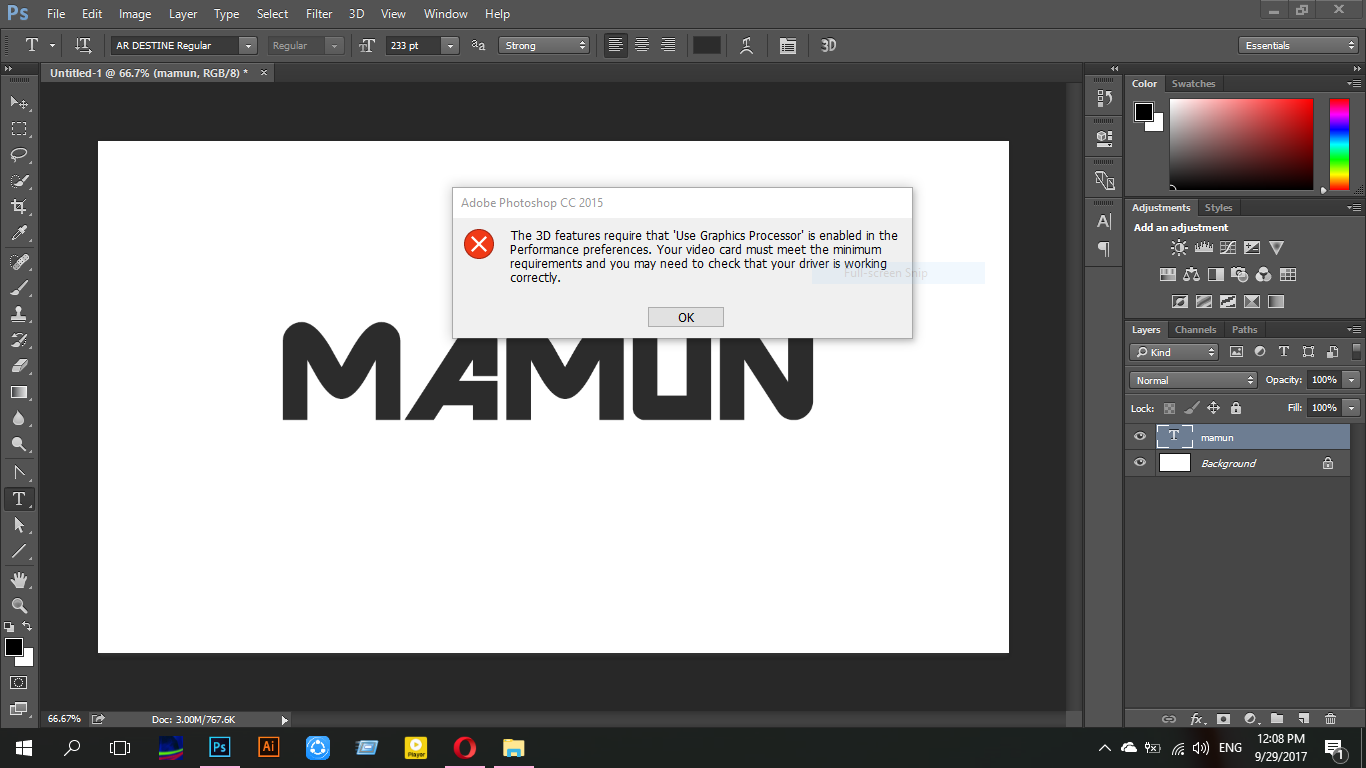Open Create Warped Text button

[746, 46]
